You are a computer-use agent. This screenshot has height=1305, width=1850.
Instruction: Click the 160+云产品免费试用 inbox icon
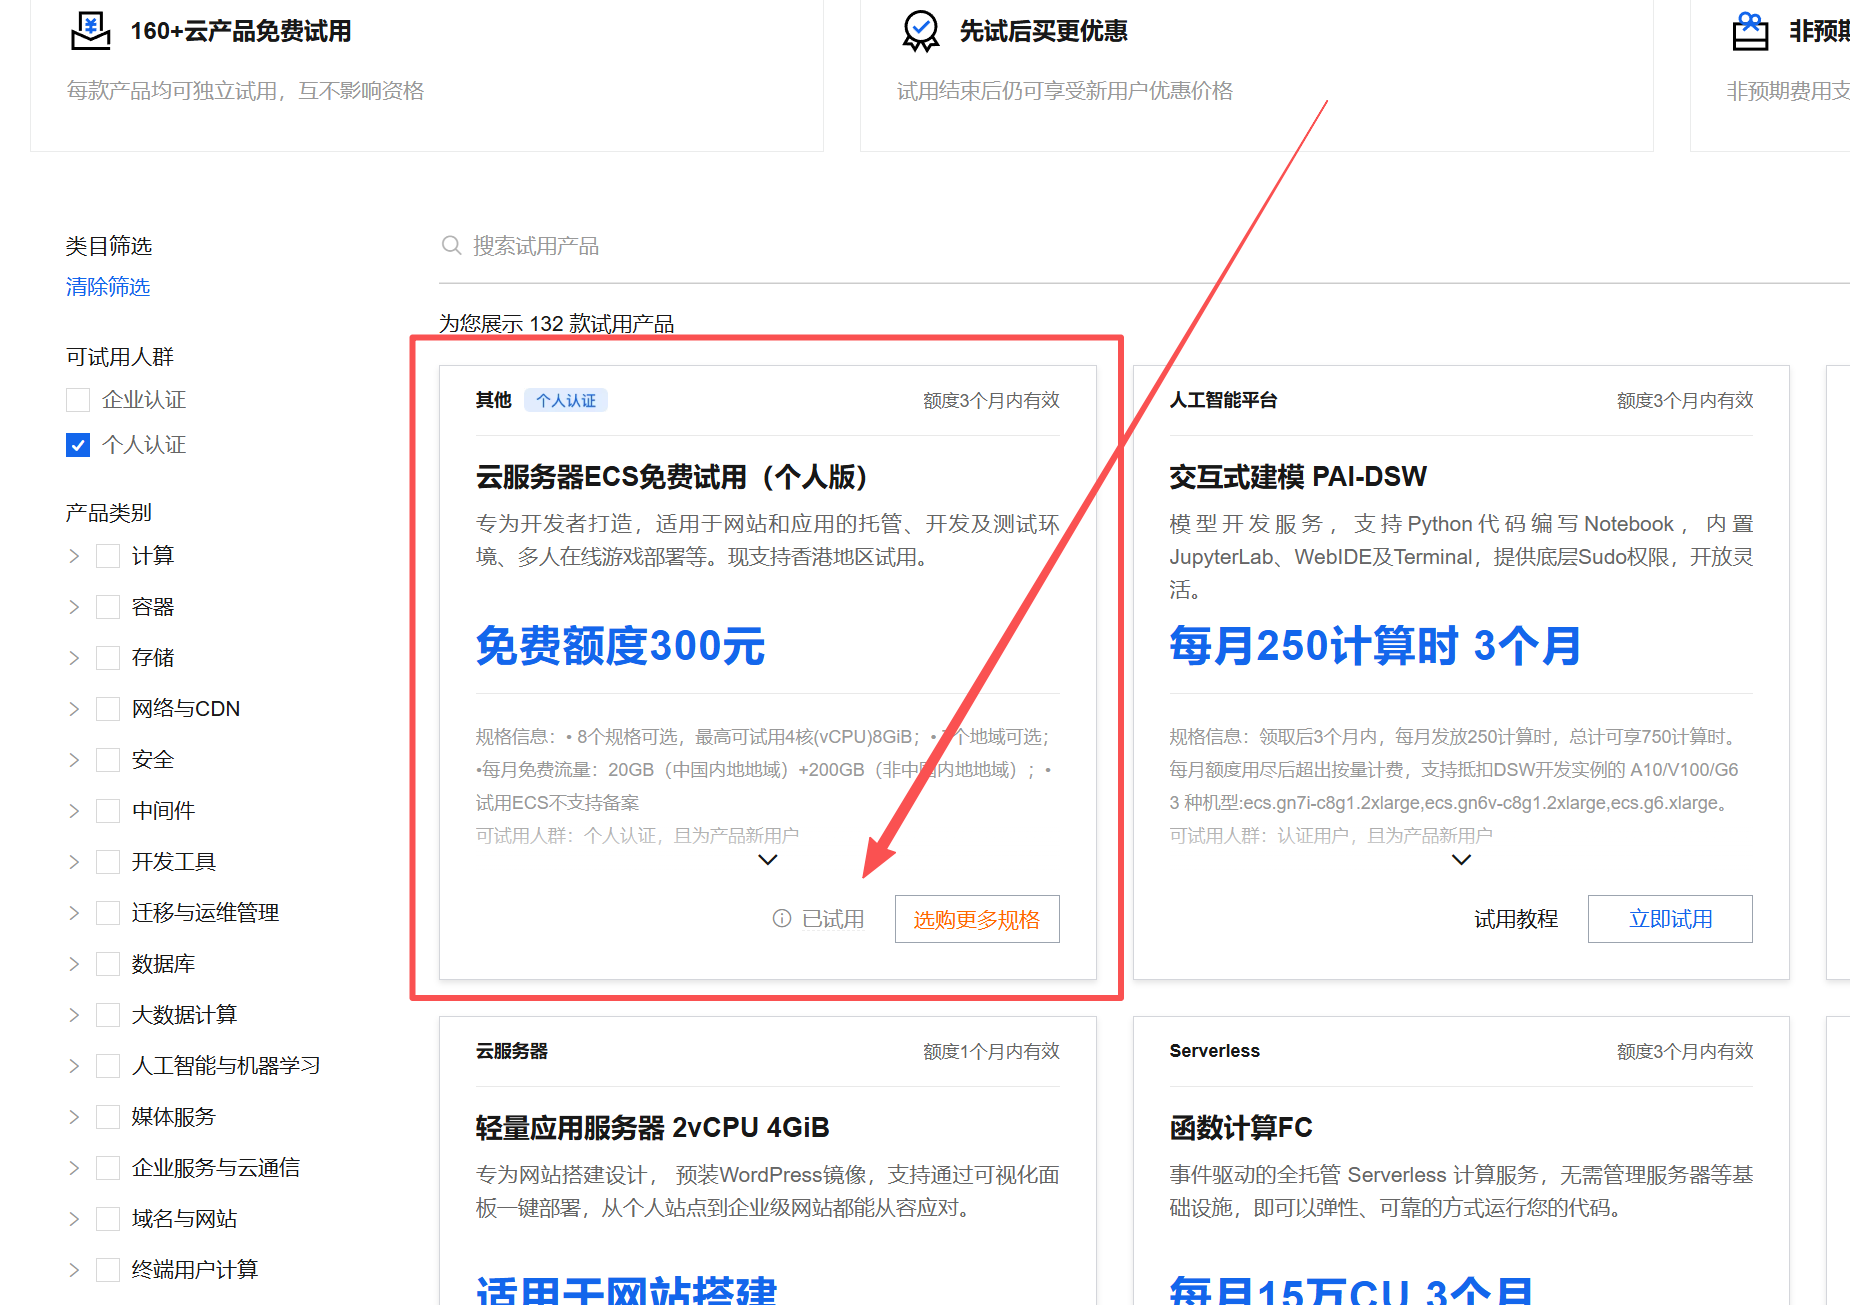(x=91, y=31)
